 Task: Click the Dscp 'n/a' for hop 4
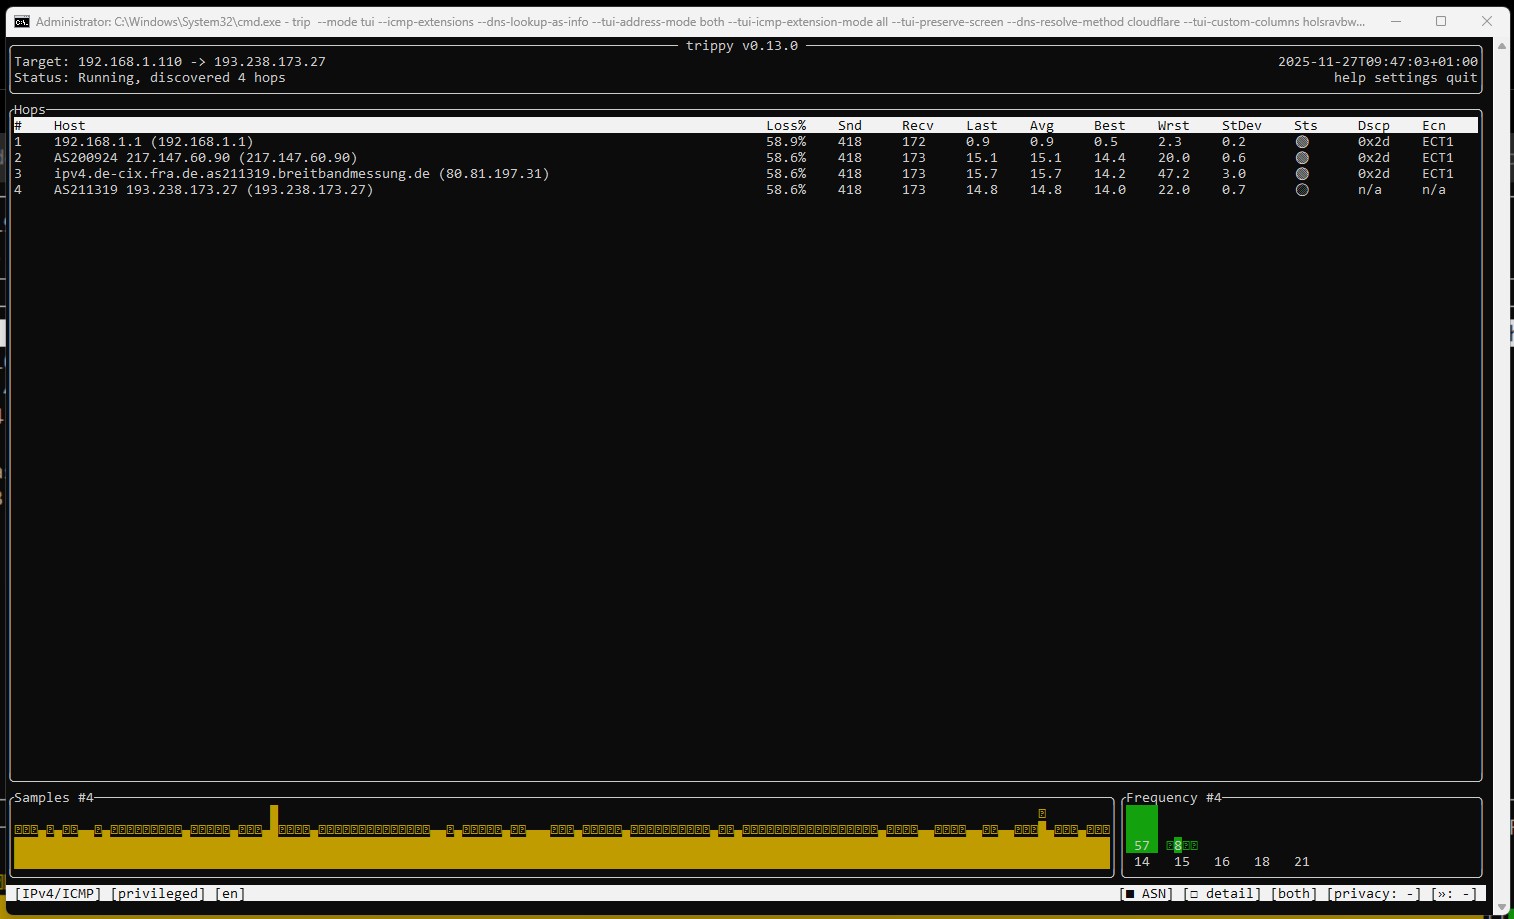(1370, 190)
